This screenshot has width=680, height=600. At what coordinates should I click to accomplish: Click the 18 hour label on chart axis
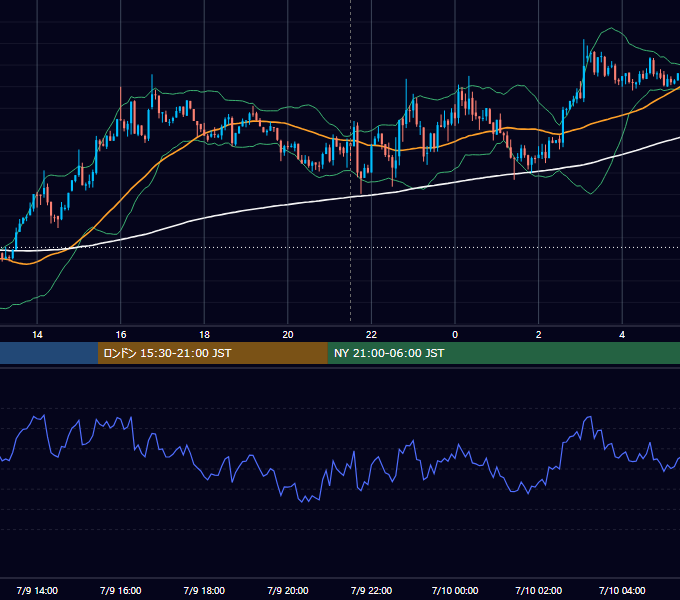pos(204,335)
